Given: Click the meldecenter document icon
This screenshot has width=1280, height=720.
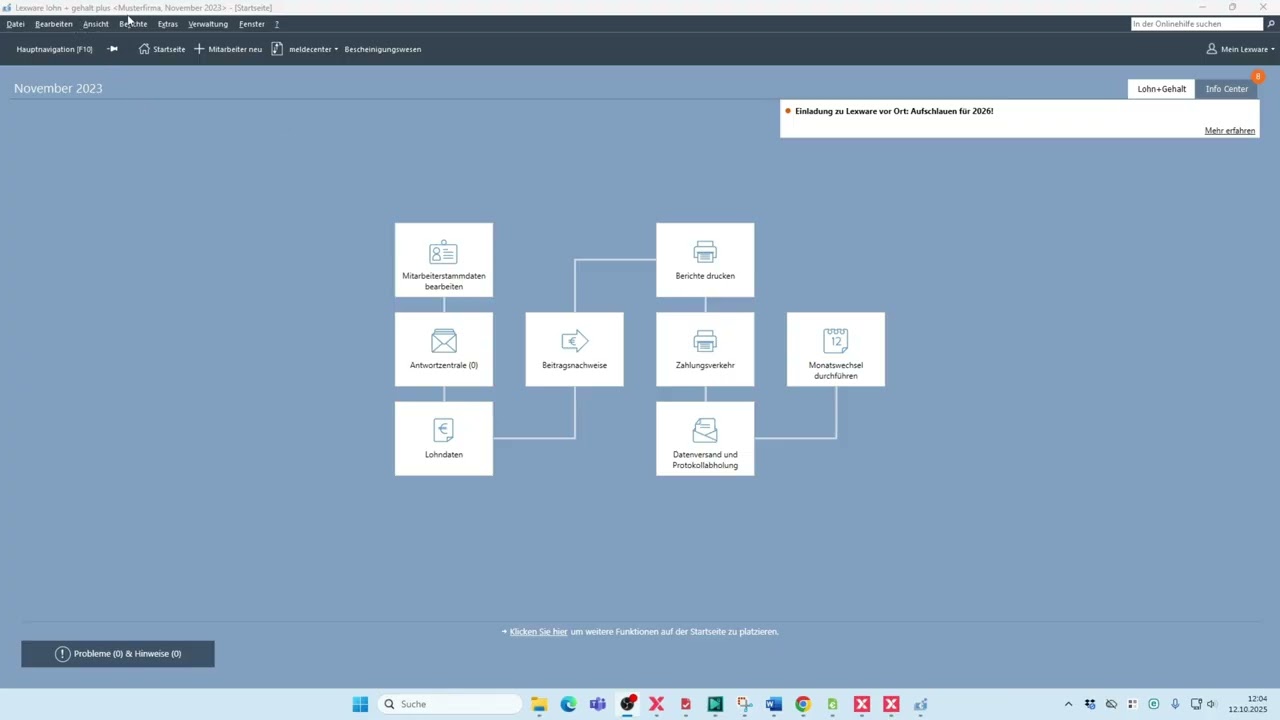Looking at the screenshot, I should (277, 49).
